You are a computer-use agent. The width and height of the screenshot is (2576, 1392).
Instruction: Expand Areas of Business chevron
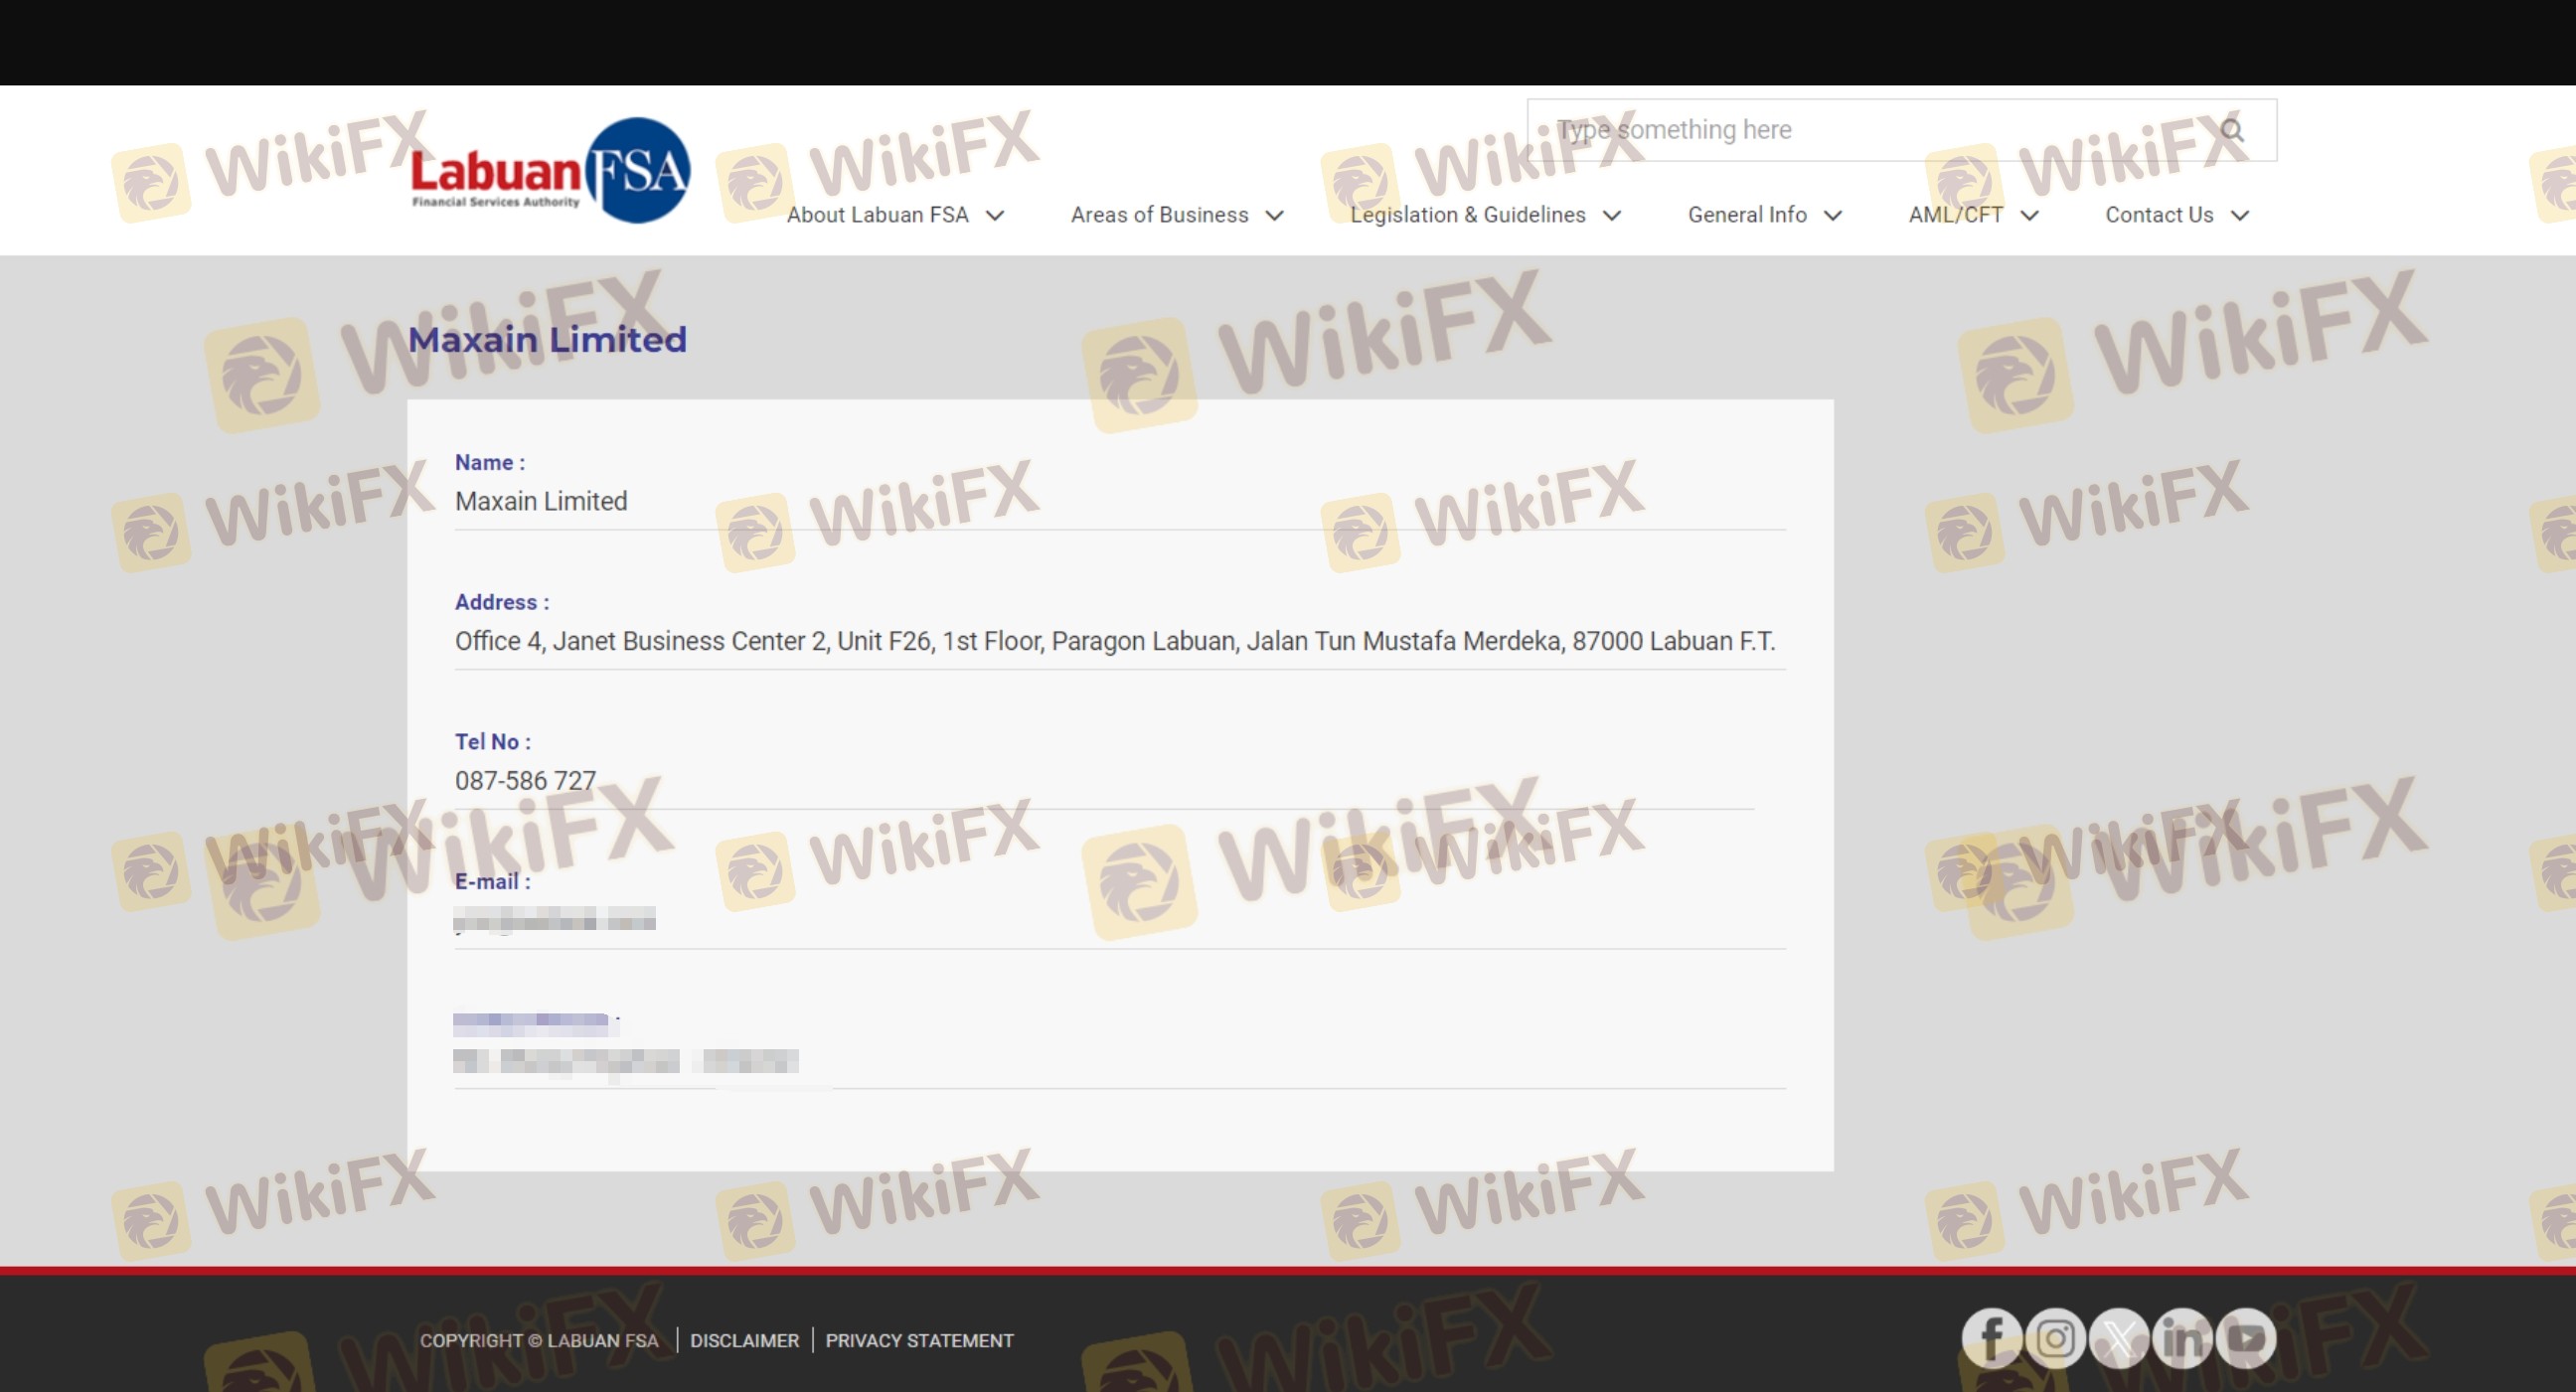point(1274,216)
